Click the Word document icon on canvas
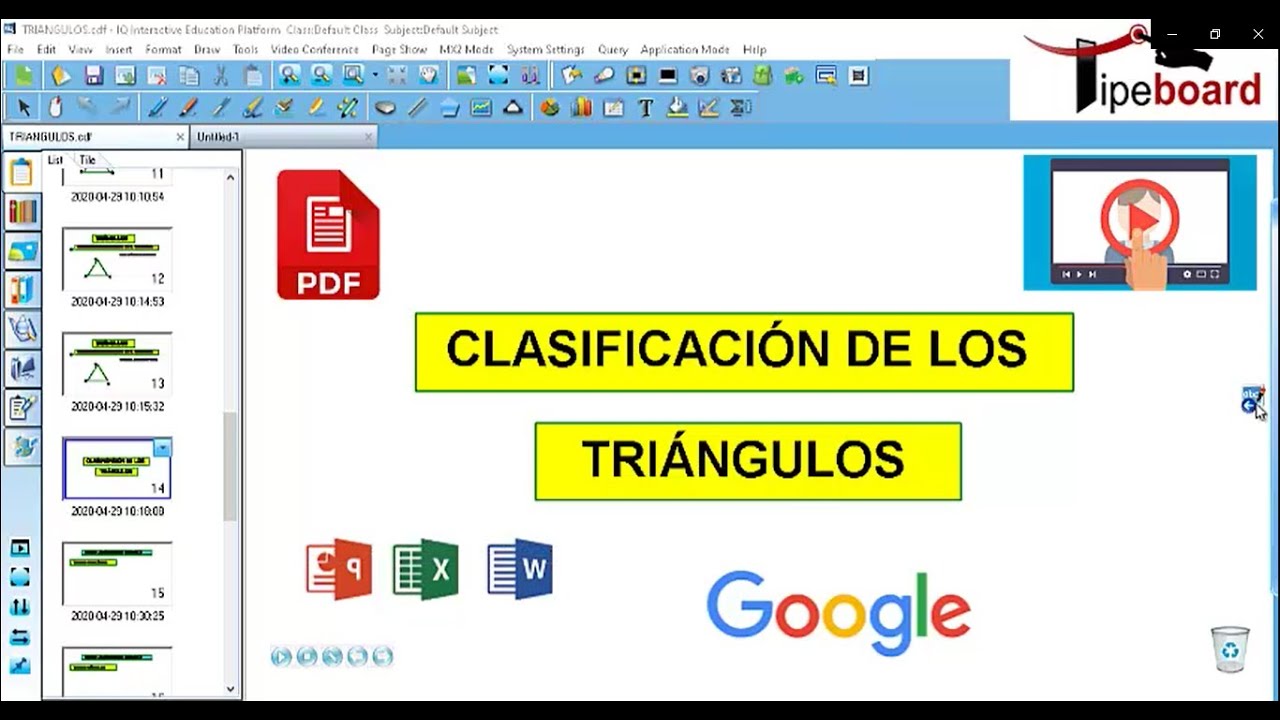 pos(520,570)
